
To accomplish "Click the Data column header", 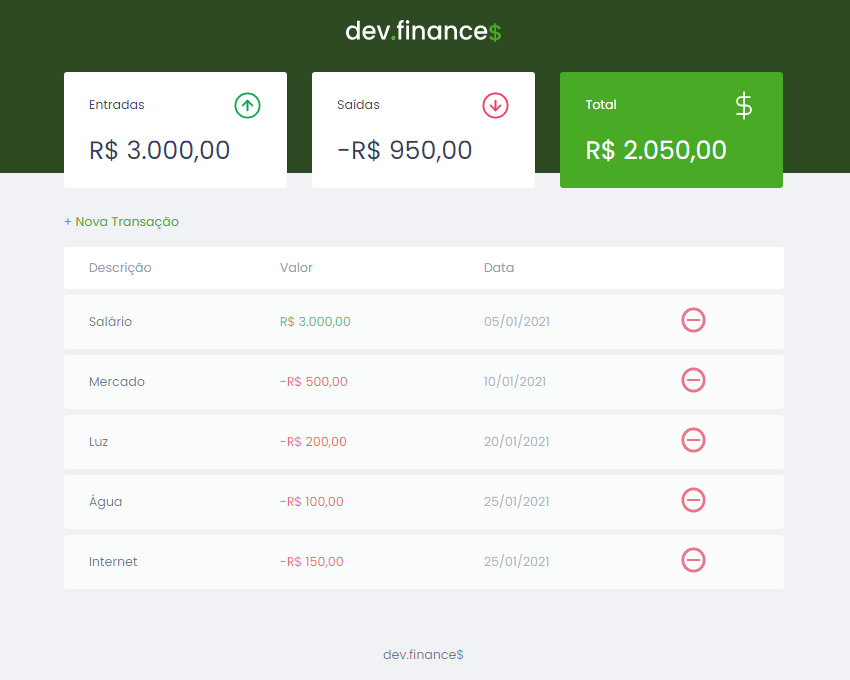I will (x=499, y=268).
